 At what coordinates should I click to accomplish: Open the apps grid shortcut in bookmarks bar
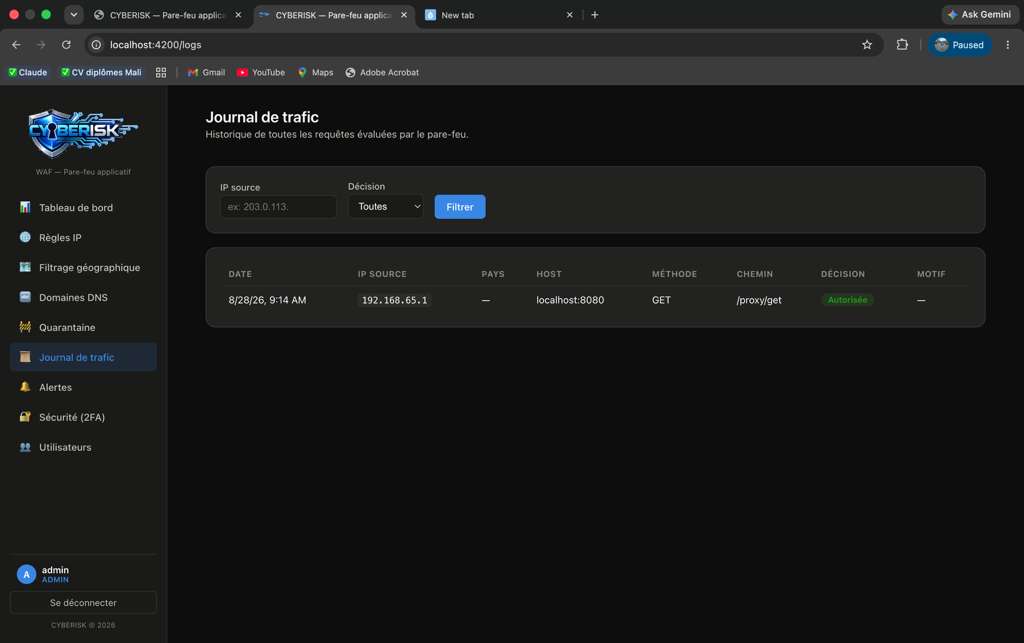pos(161,72)
